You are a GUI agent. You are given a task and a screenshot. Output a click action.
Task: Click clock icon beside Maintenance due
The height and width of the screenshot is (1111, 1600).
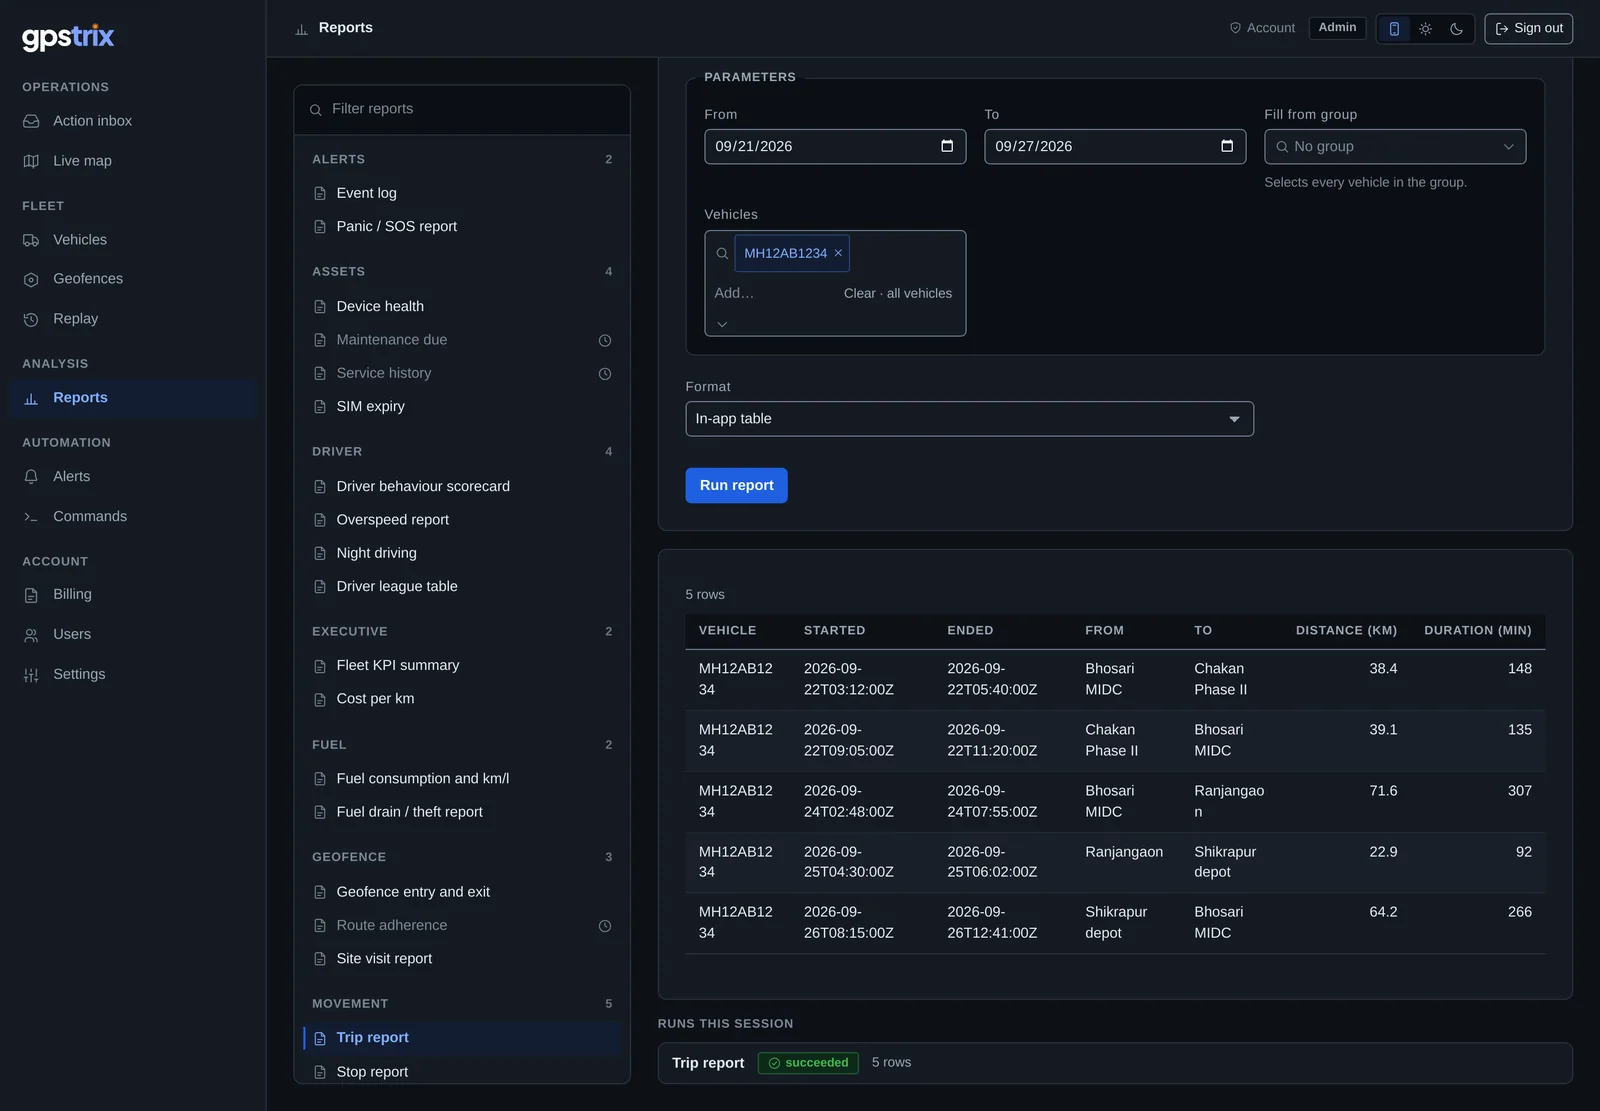tap(605, 340)
